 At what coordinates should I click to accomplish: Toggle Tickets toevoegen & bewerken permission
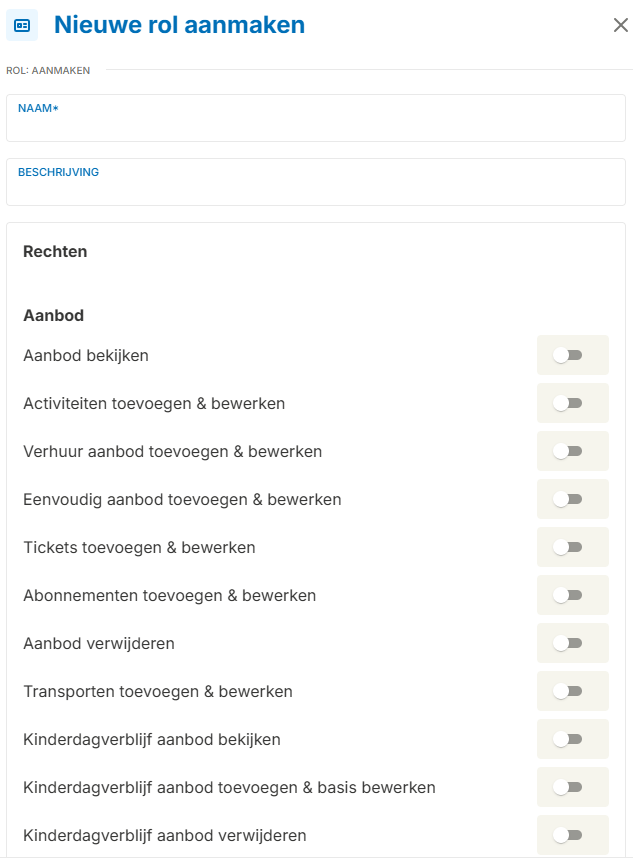(568, 547)
